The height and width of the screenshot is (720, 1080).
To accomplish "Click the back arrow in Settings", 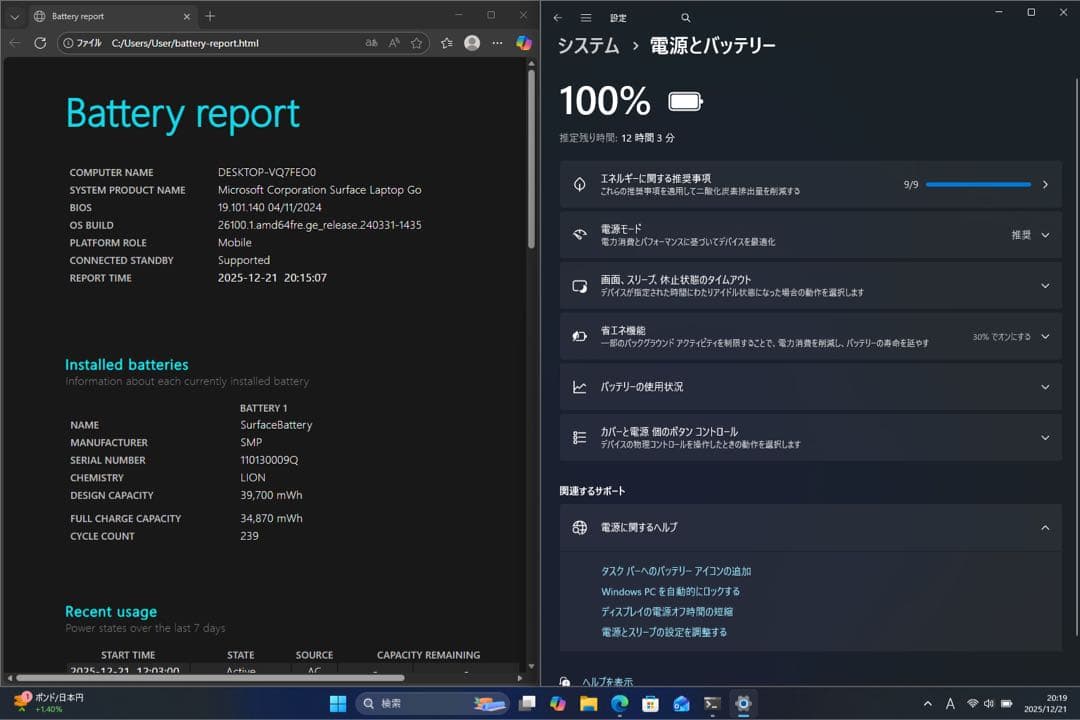I will [556, 17].
